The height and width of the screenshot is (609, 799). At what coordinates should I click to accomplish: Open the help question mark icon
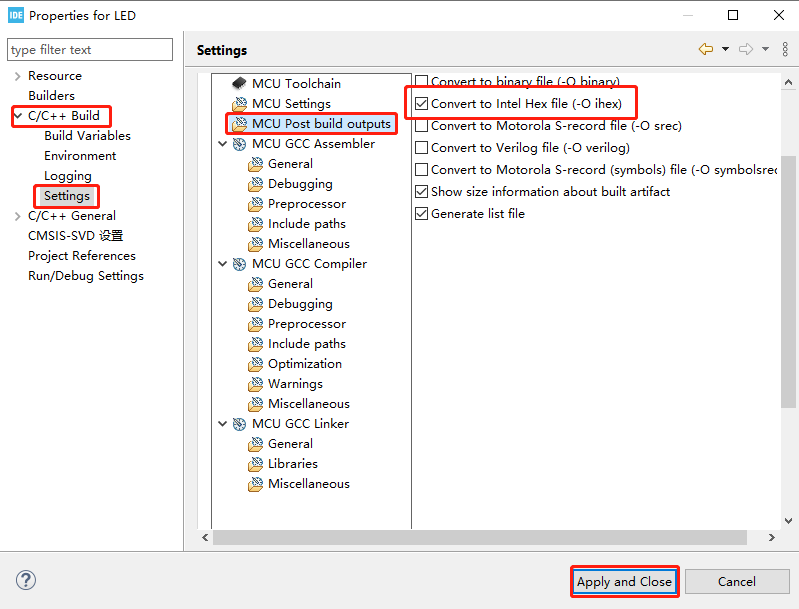click(x=26, y=581)
